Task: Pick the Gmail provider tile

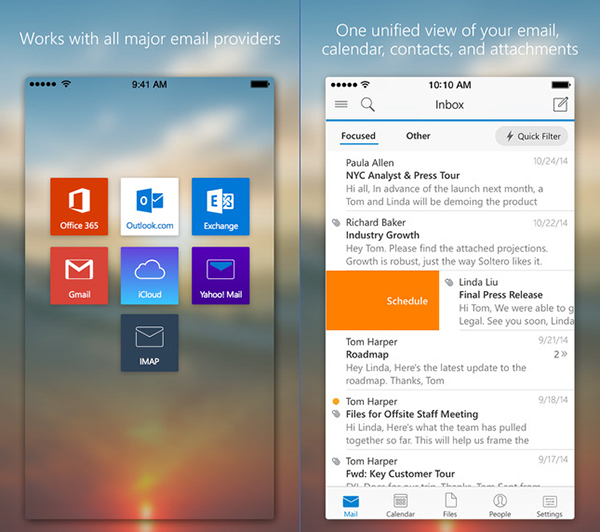Action: point(79,276)
